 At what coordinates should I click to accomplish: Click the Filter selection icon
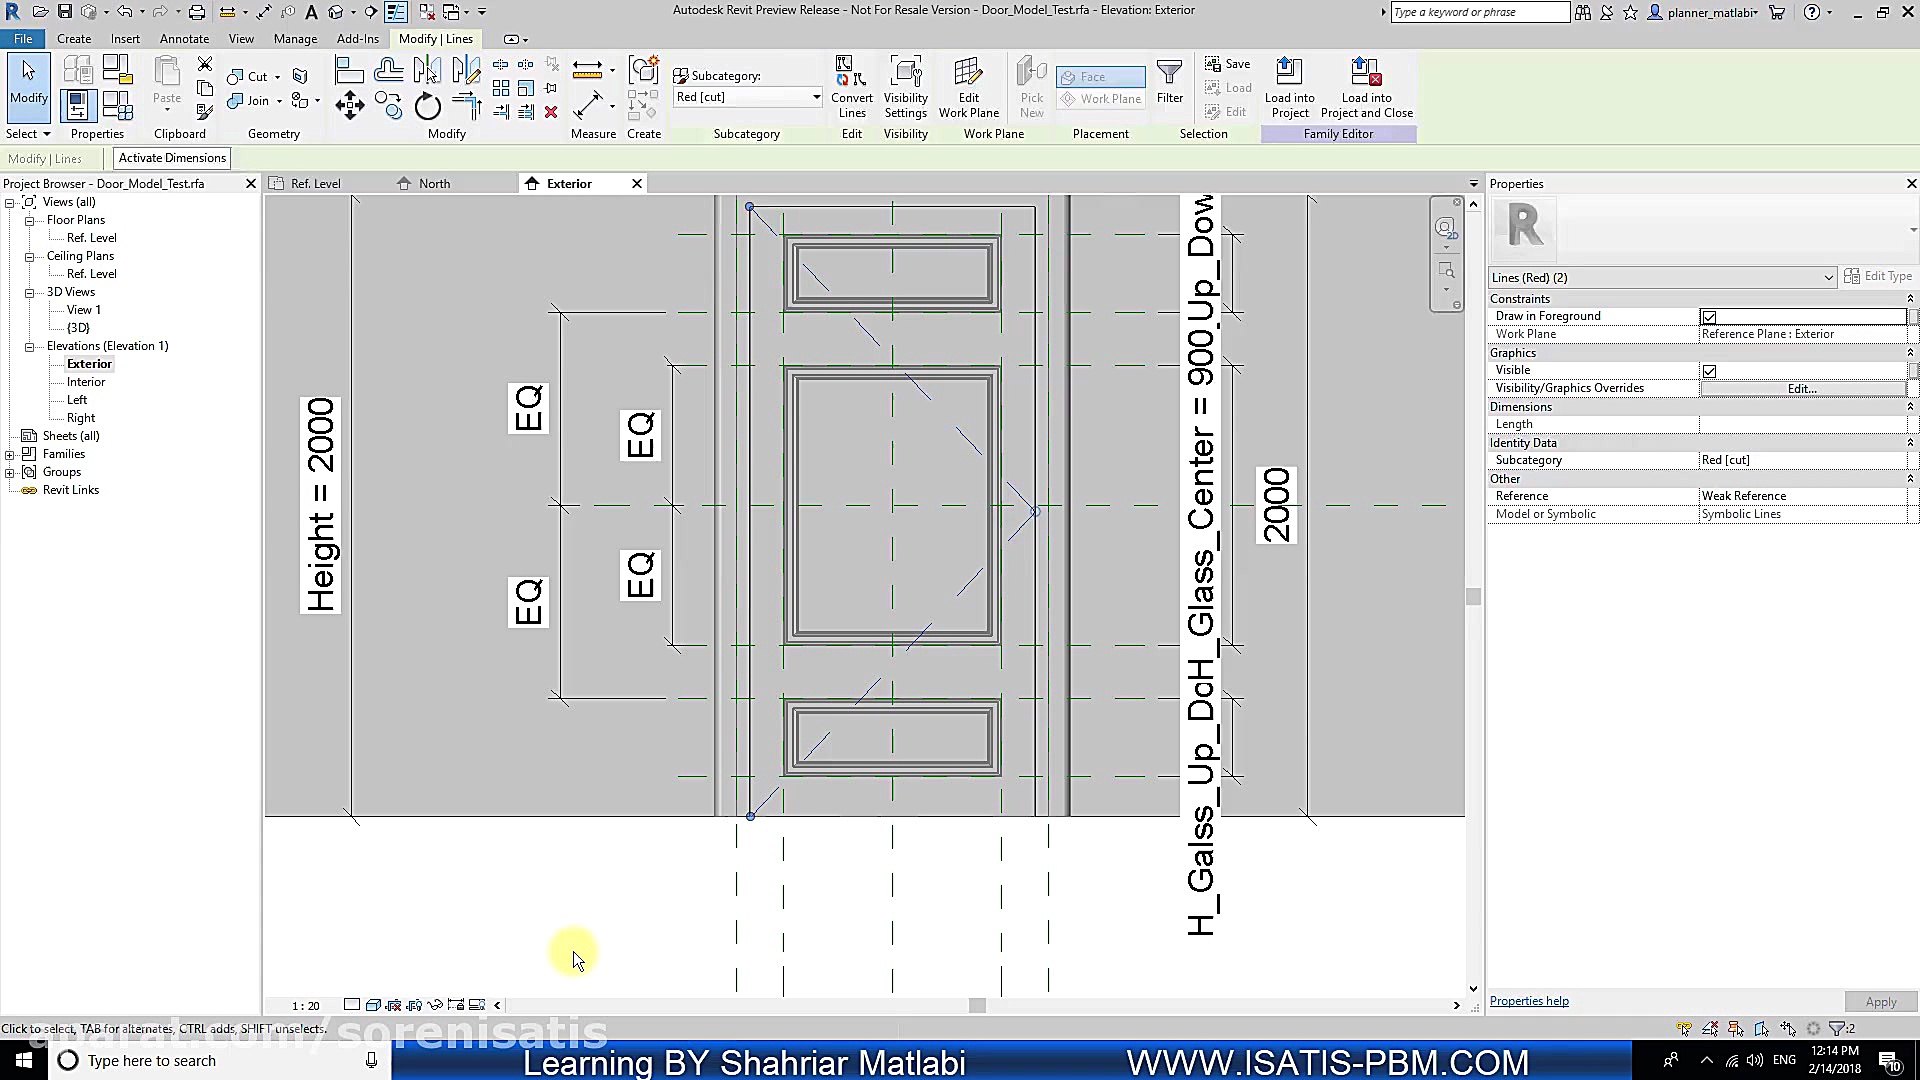pos(1169,82)
